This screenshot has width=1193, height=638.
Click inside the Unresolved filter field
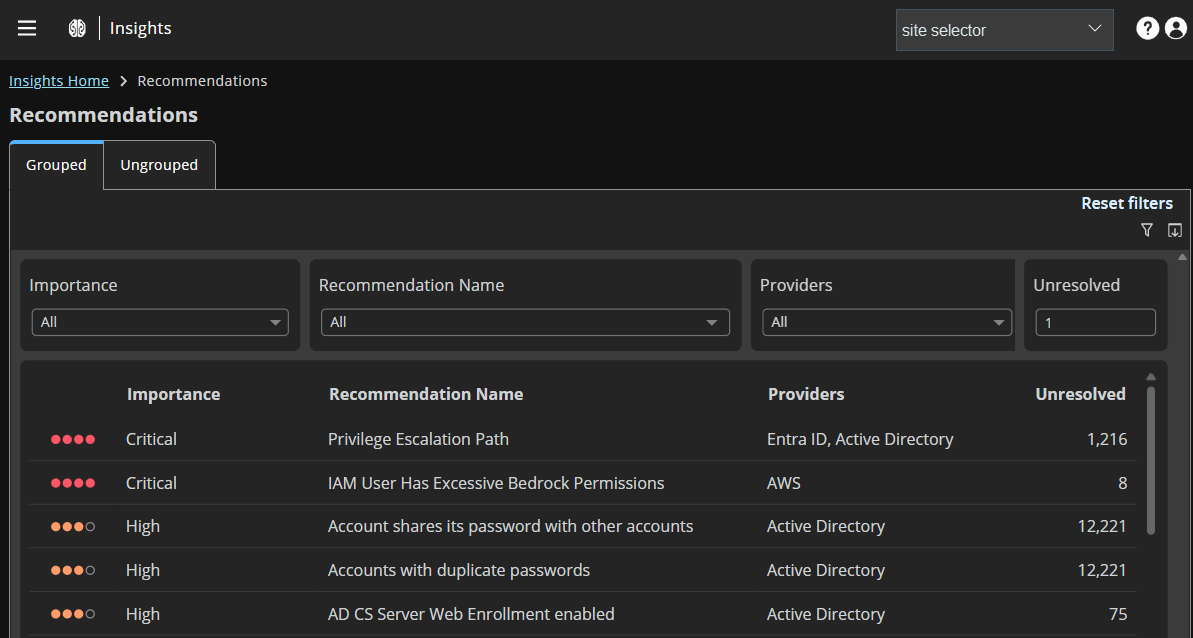click(1095, 322)
